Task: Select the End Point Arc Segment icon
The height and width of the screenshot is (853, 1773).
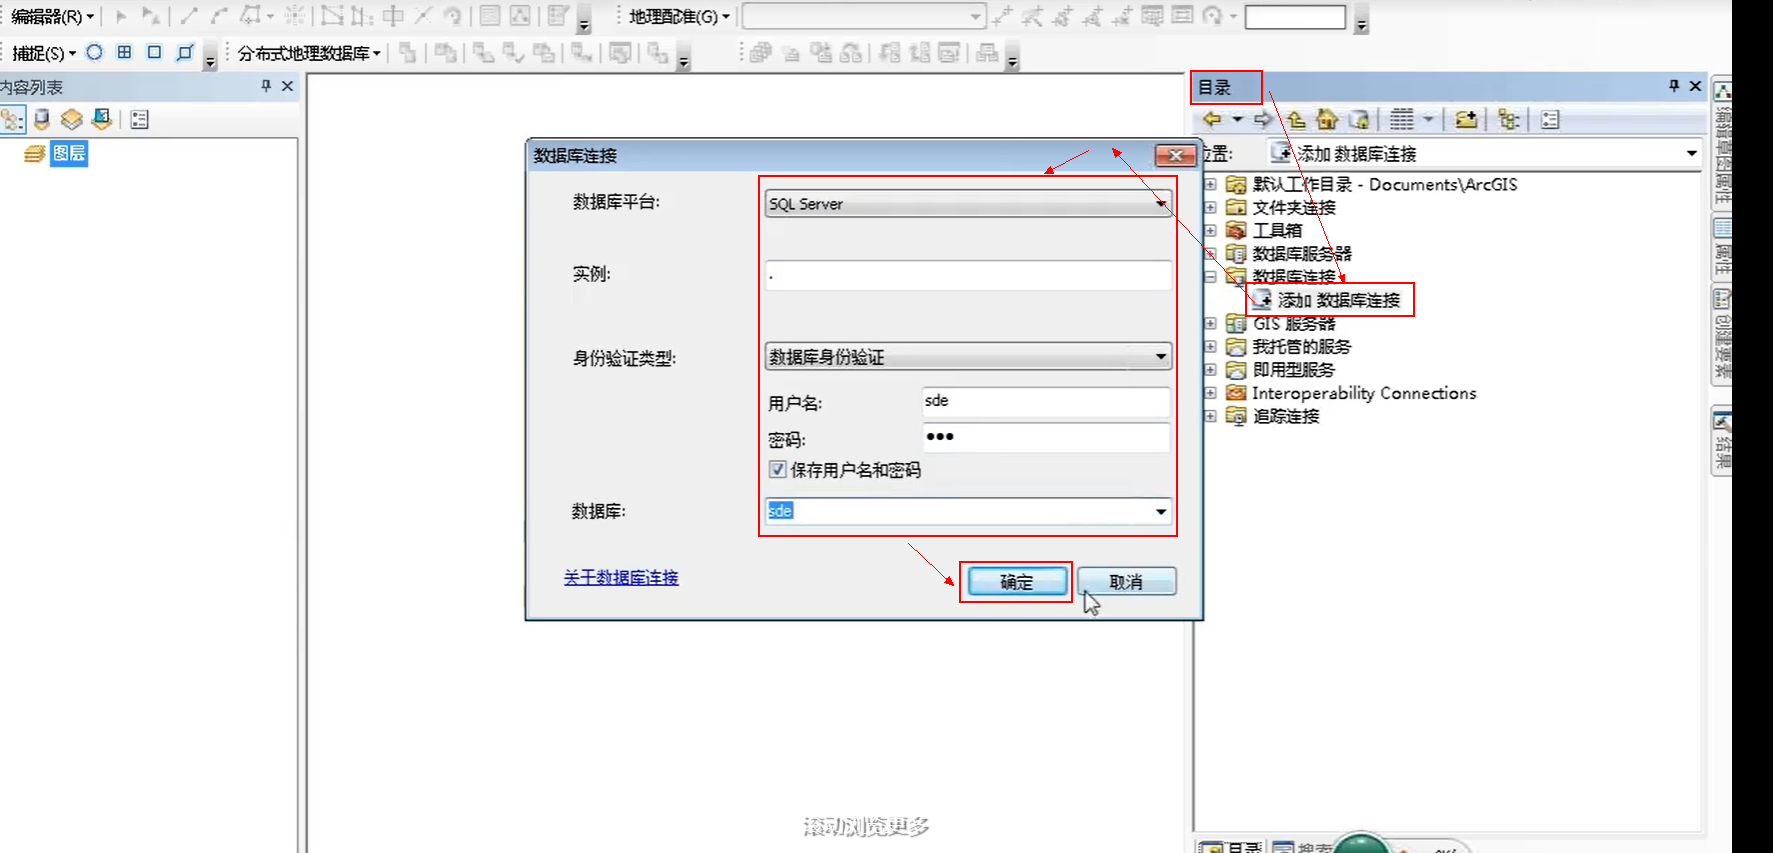Action: (x=218, y=16)
